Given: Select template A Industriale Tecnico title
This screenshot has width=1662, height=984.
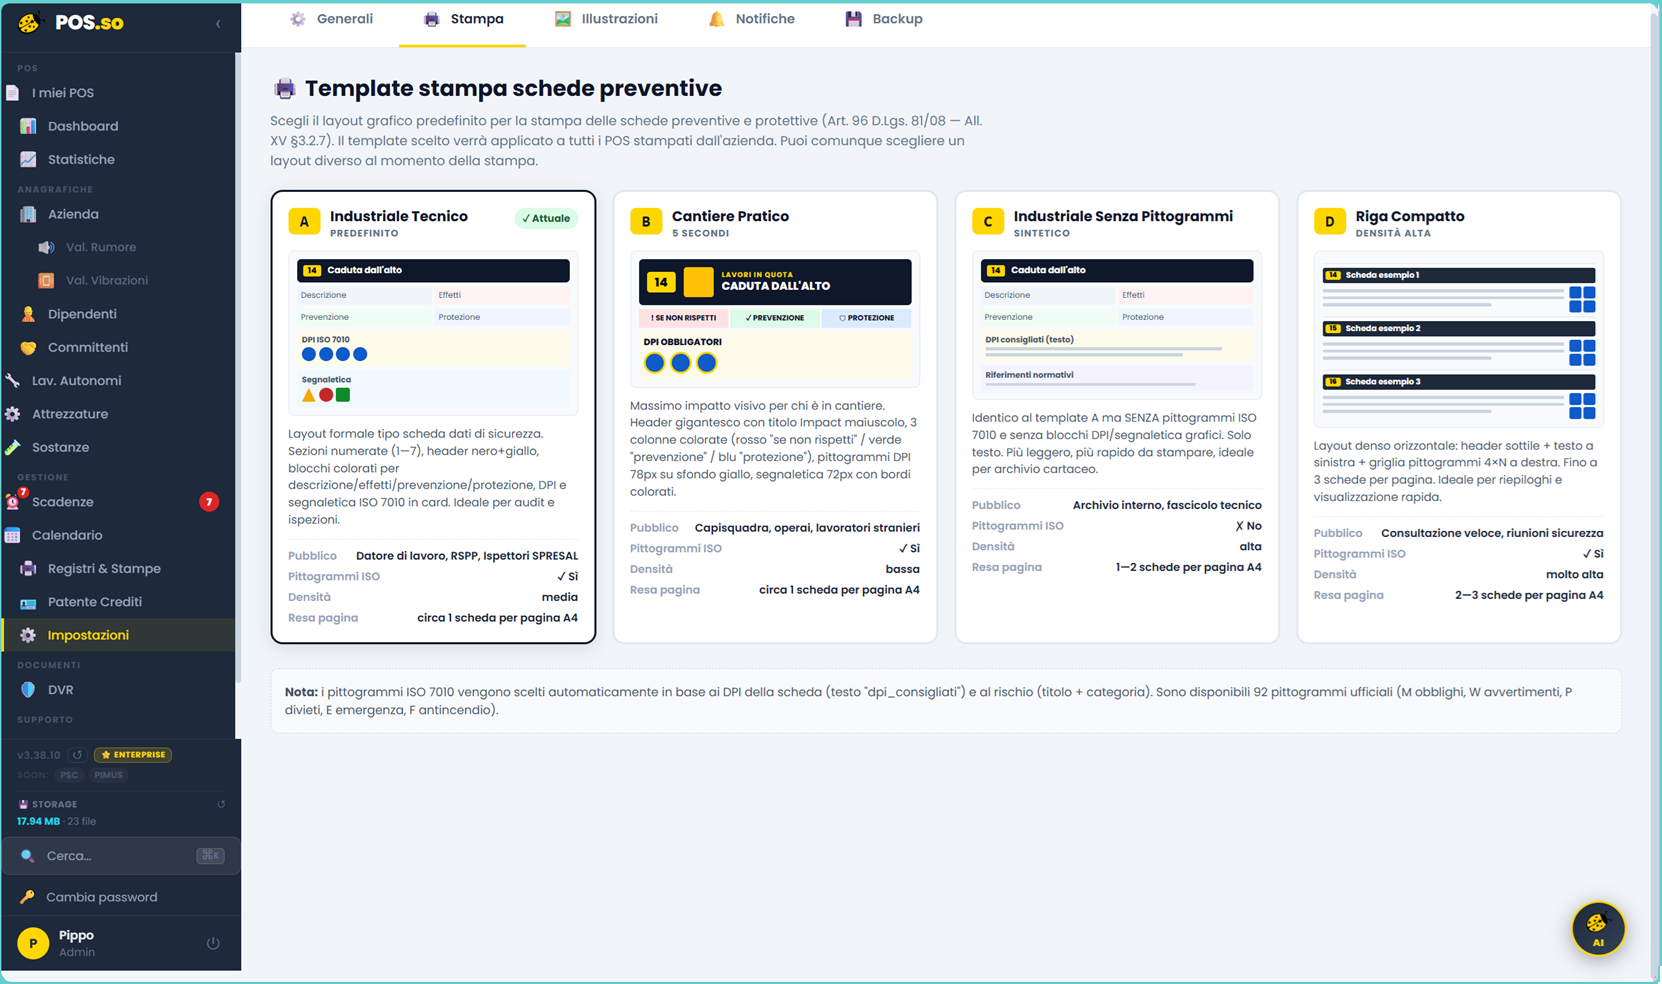Looking at the screenshot, I should 398,216.
